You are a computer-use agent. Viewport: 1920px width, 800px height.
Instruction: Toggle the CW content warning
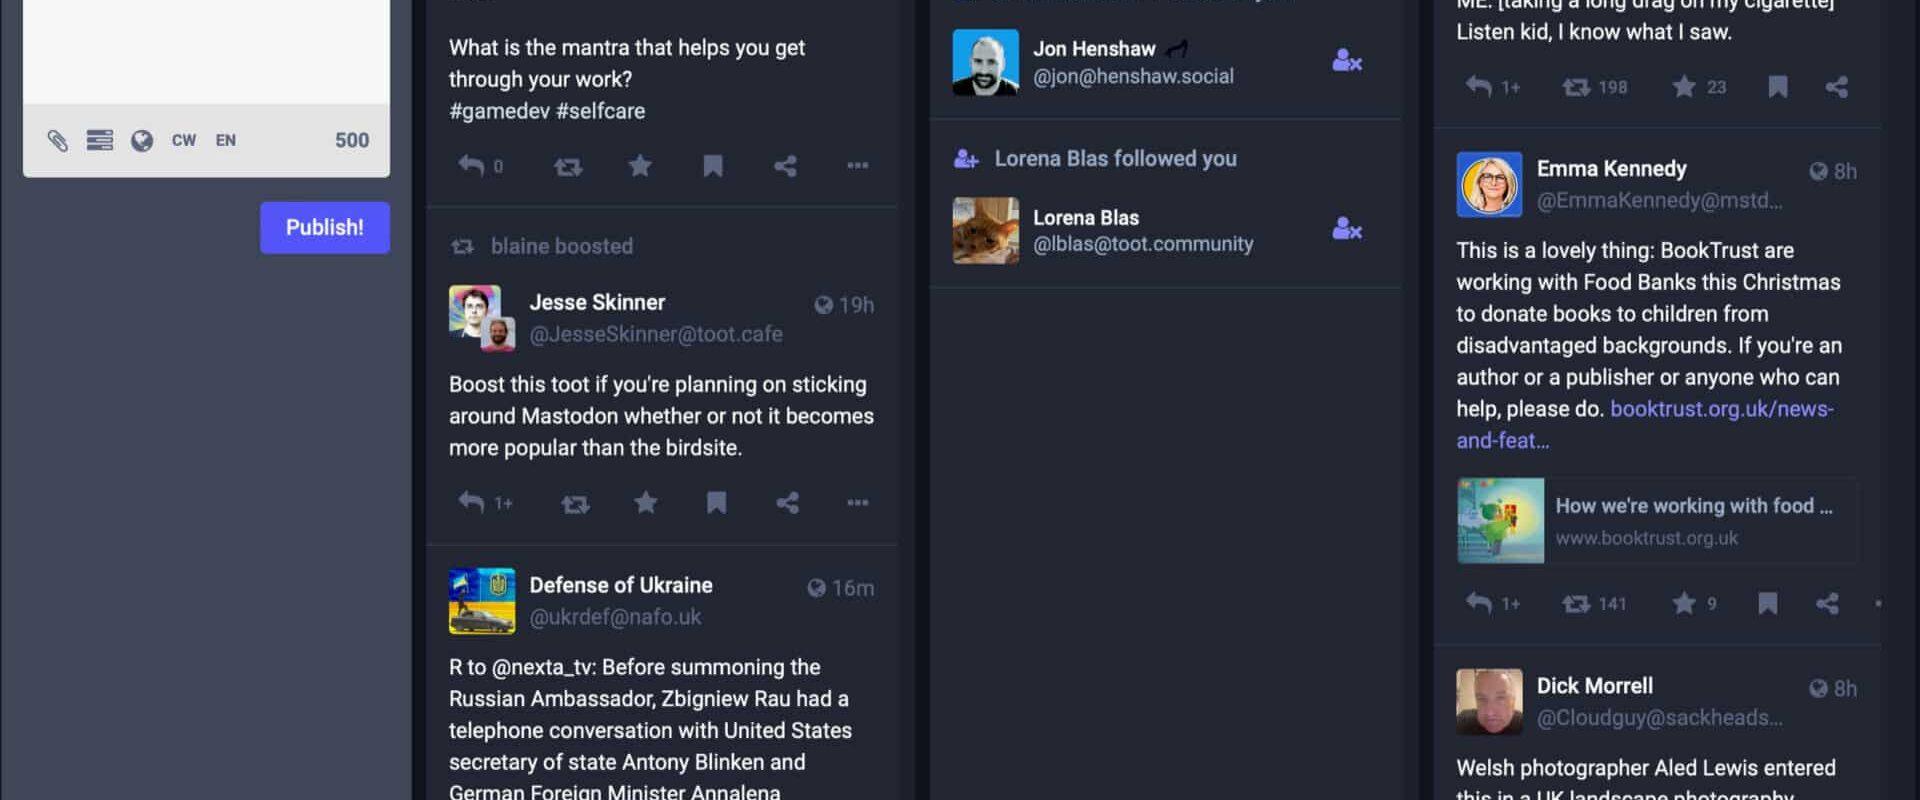pyautogui.click(x=184, y=140)
